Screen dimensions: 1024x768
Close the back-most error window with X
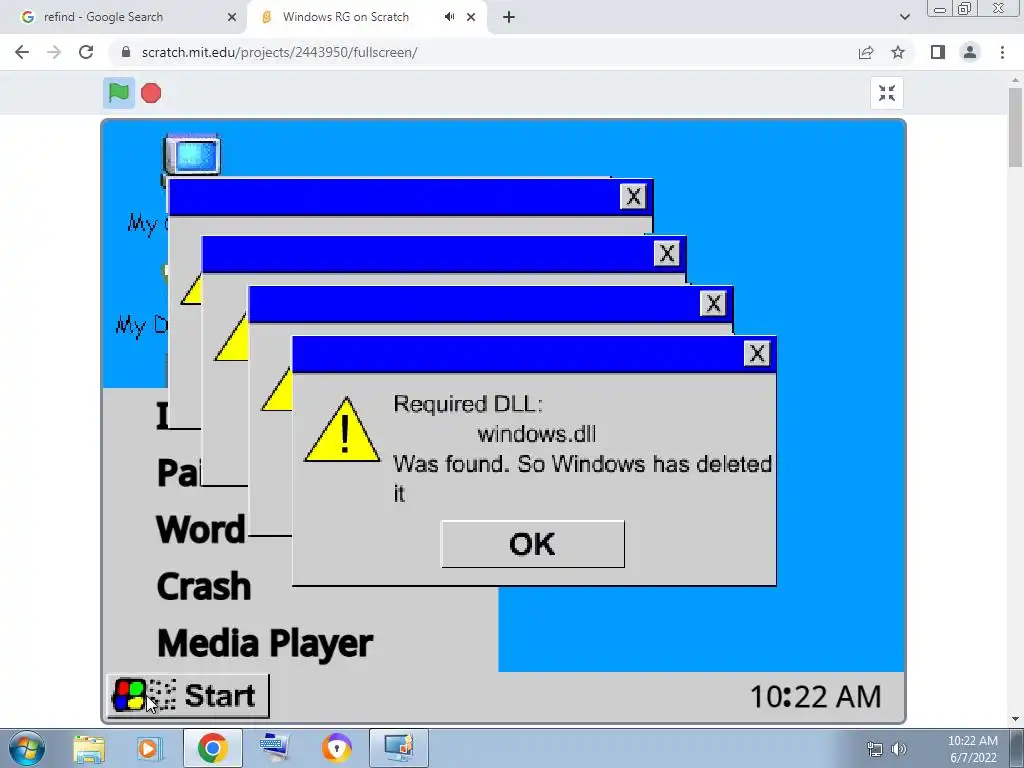click(x=633, y=197)
